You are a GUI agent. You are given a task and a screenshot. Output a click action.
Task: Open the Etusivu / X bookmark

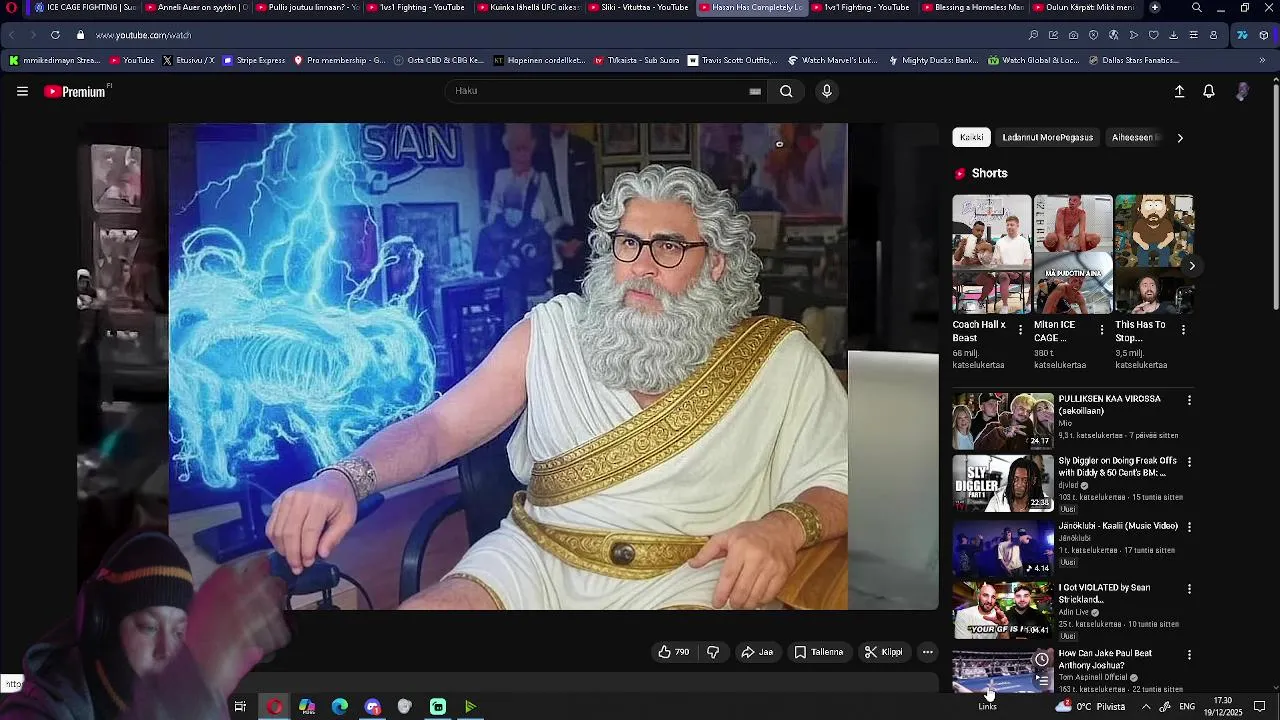pos(188,60)
